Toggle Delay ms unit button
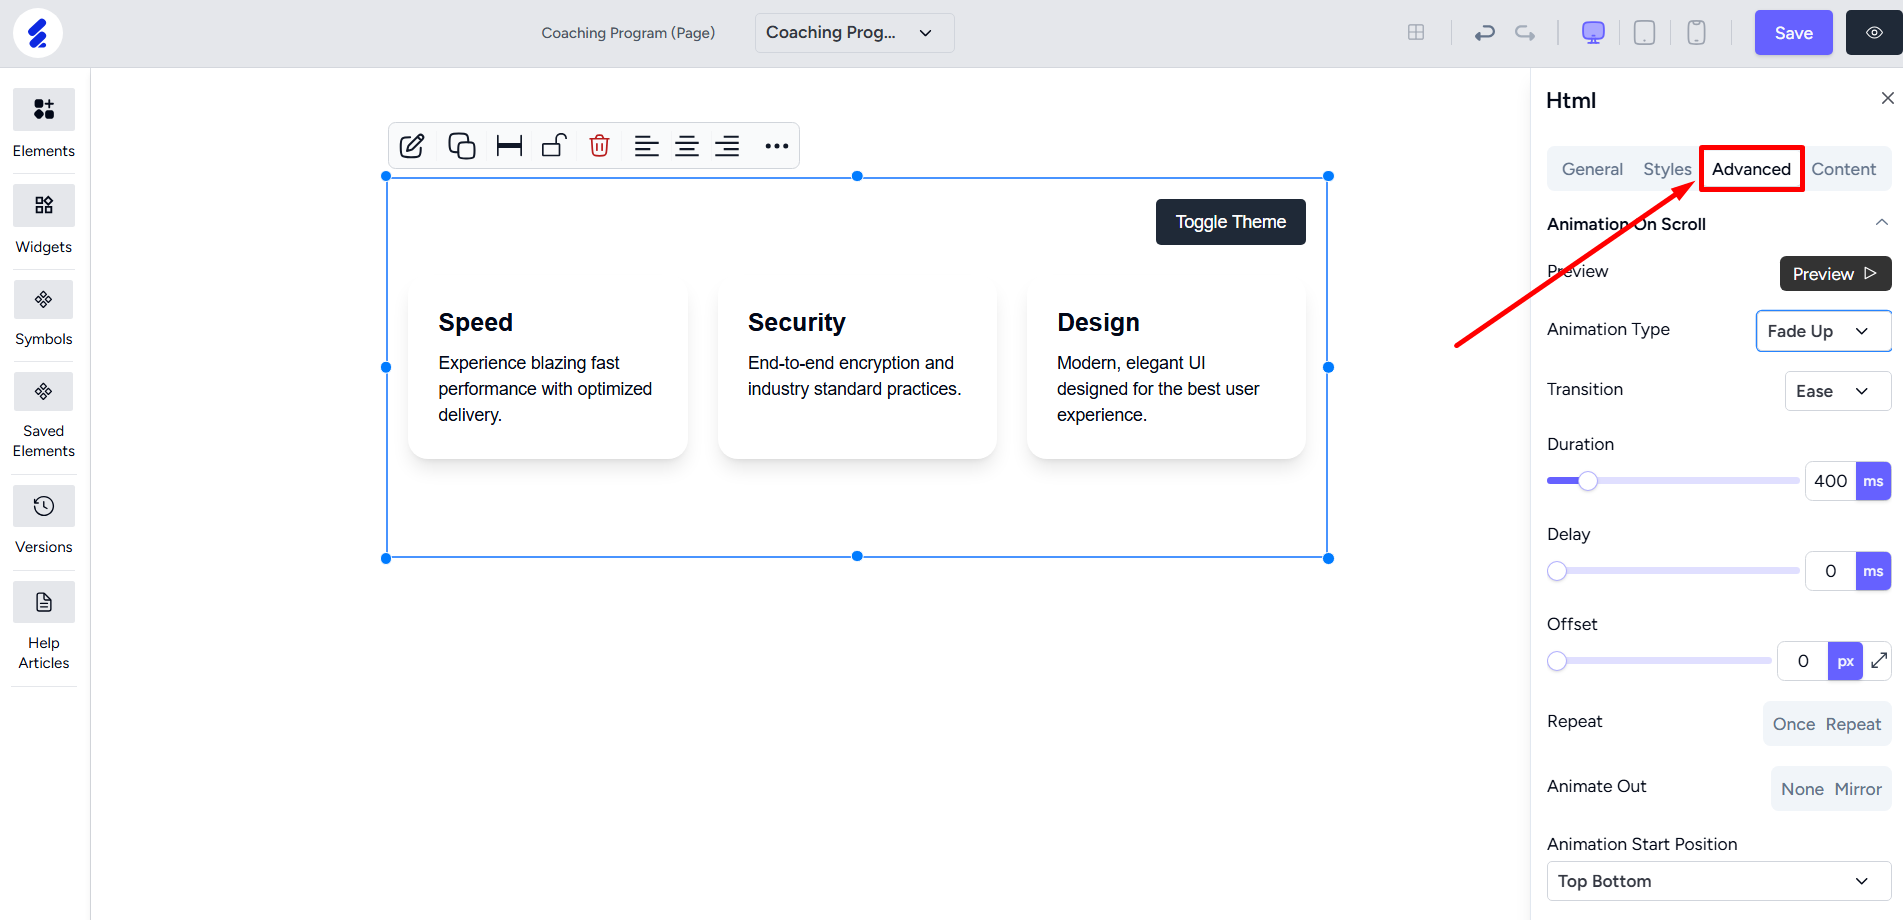The width and height of the screenshot is (1903, 920). [1873, 571]
